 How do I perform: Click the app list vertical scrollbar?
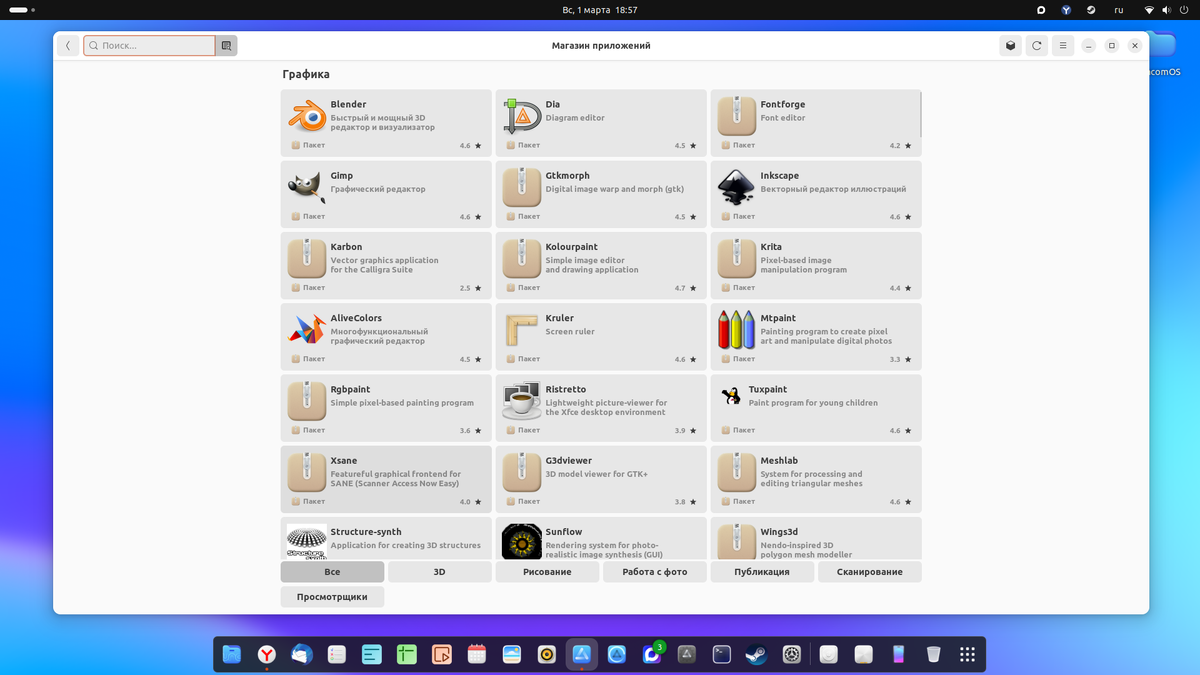click(920, 116)
